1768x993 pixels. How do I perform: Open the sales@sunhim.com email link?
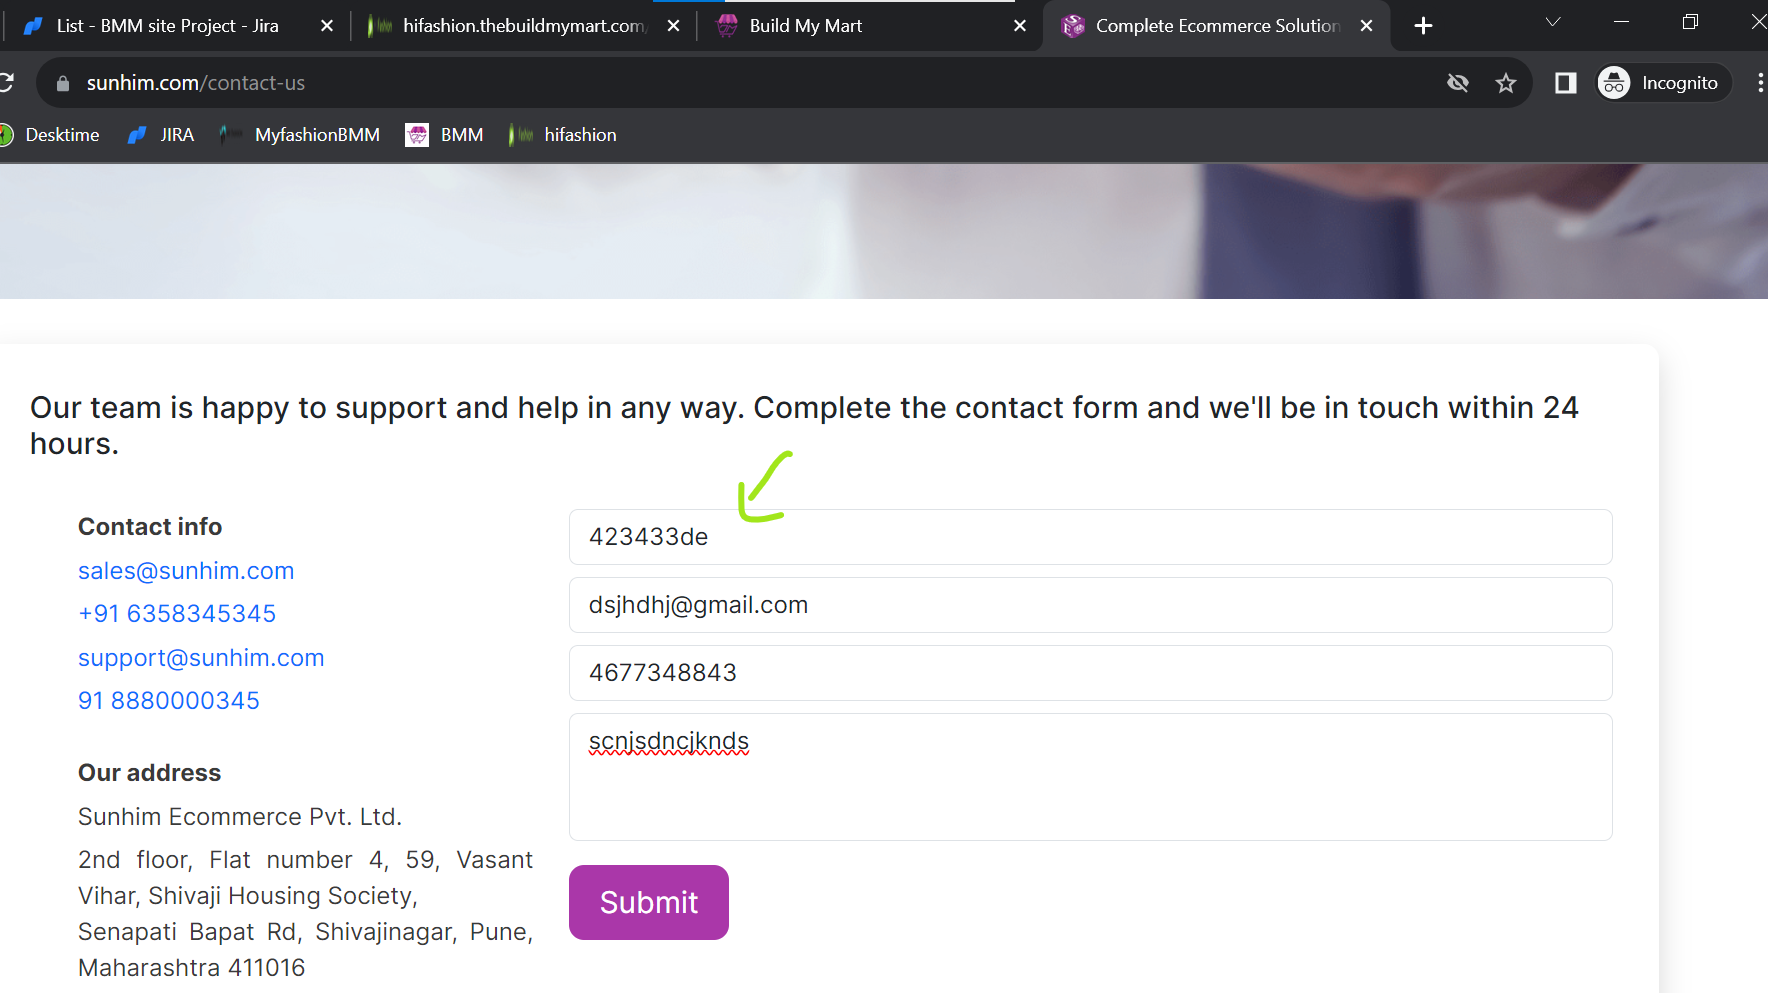186,571
